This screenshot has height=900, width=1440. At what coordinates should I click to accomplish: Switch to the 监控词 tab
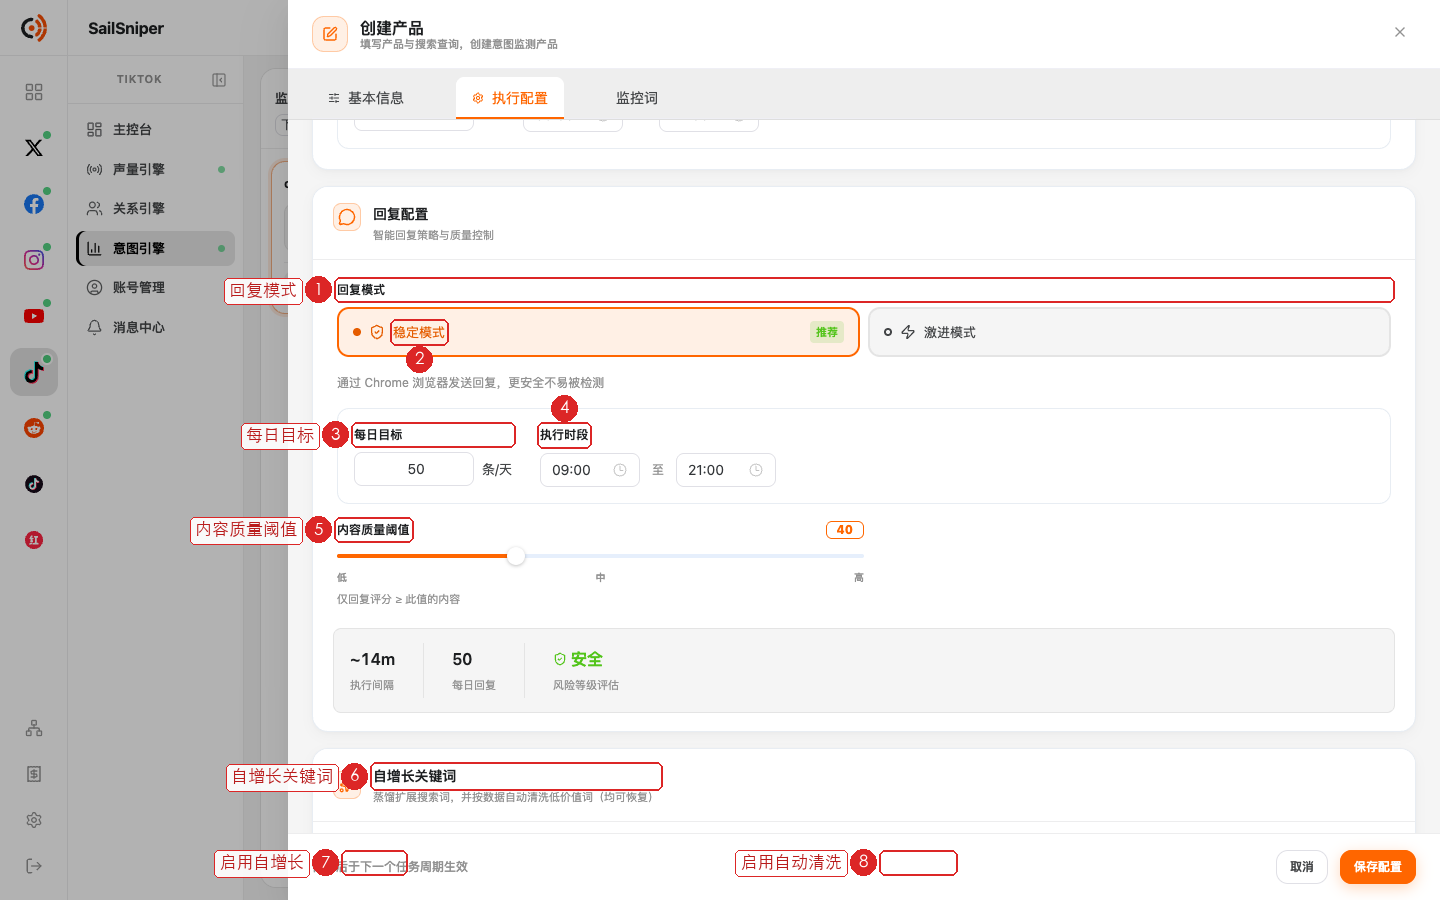point(637,98)
